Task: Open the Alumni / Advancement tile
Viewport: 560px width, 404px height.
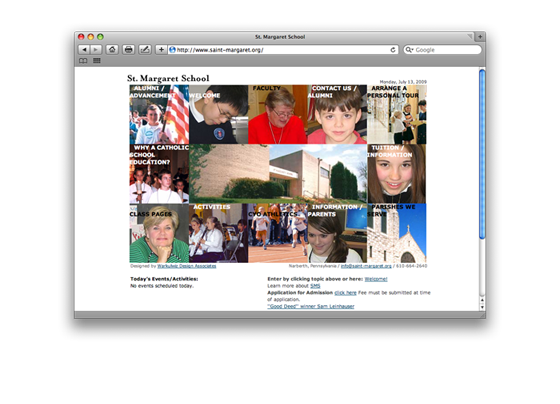Action: (159, 114)
